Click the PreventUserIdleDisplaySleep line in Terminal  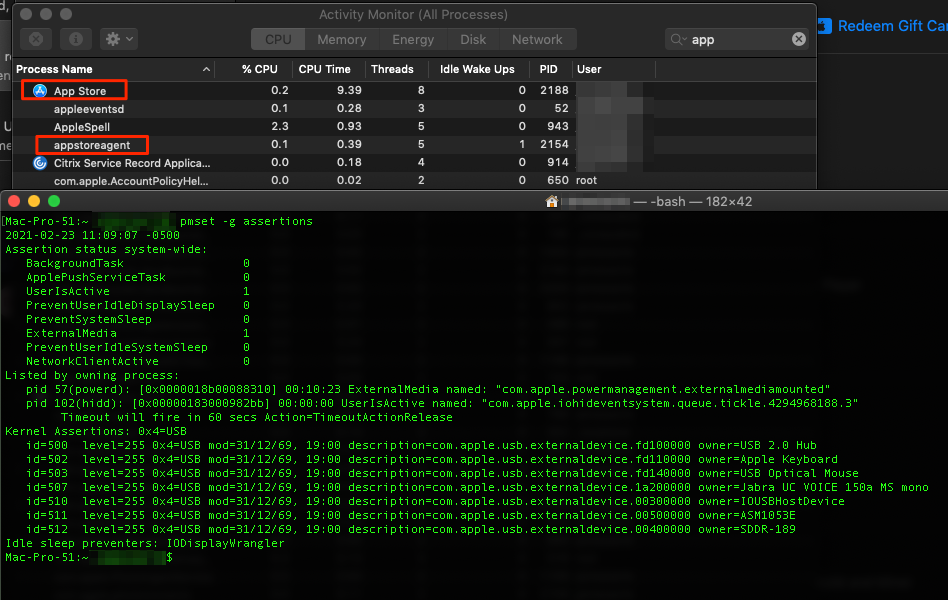(x=138, y=305)
